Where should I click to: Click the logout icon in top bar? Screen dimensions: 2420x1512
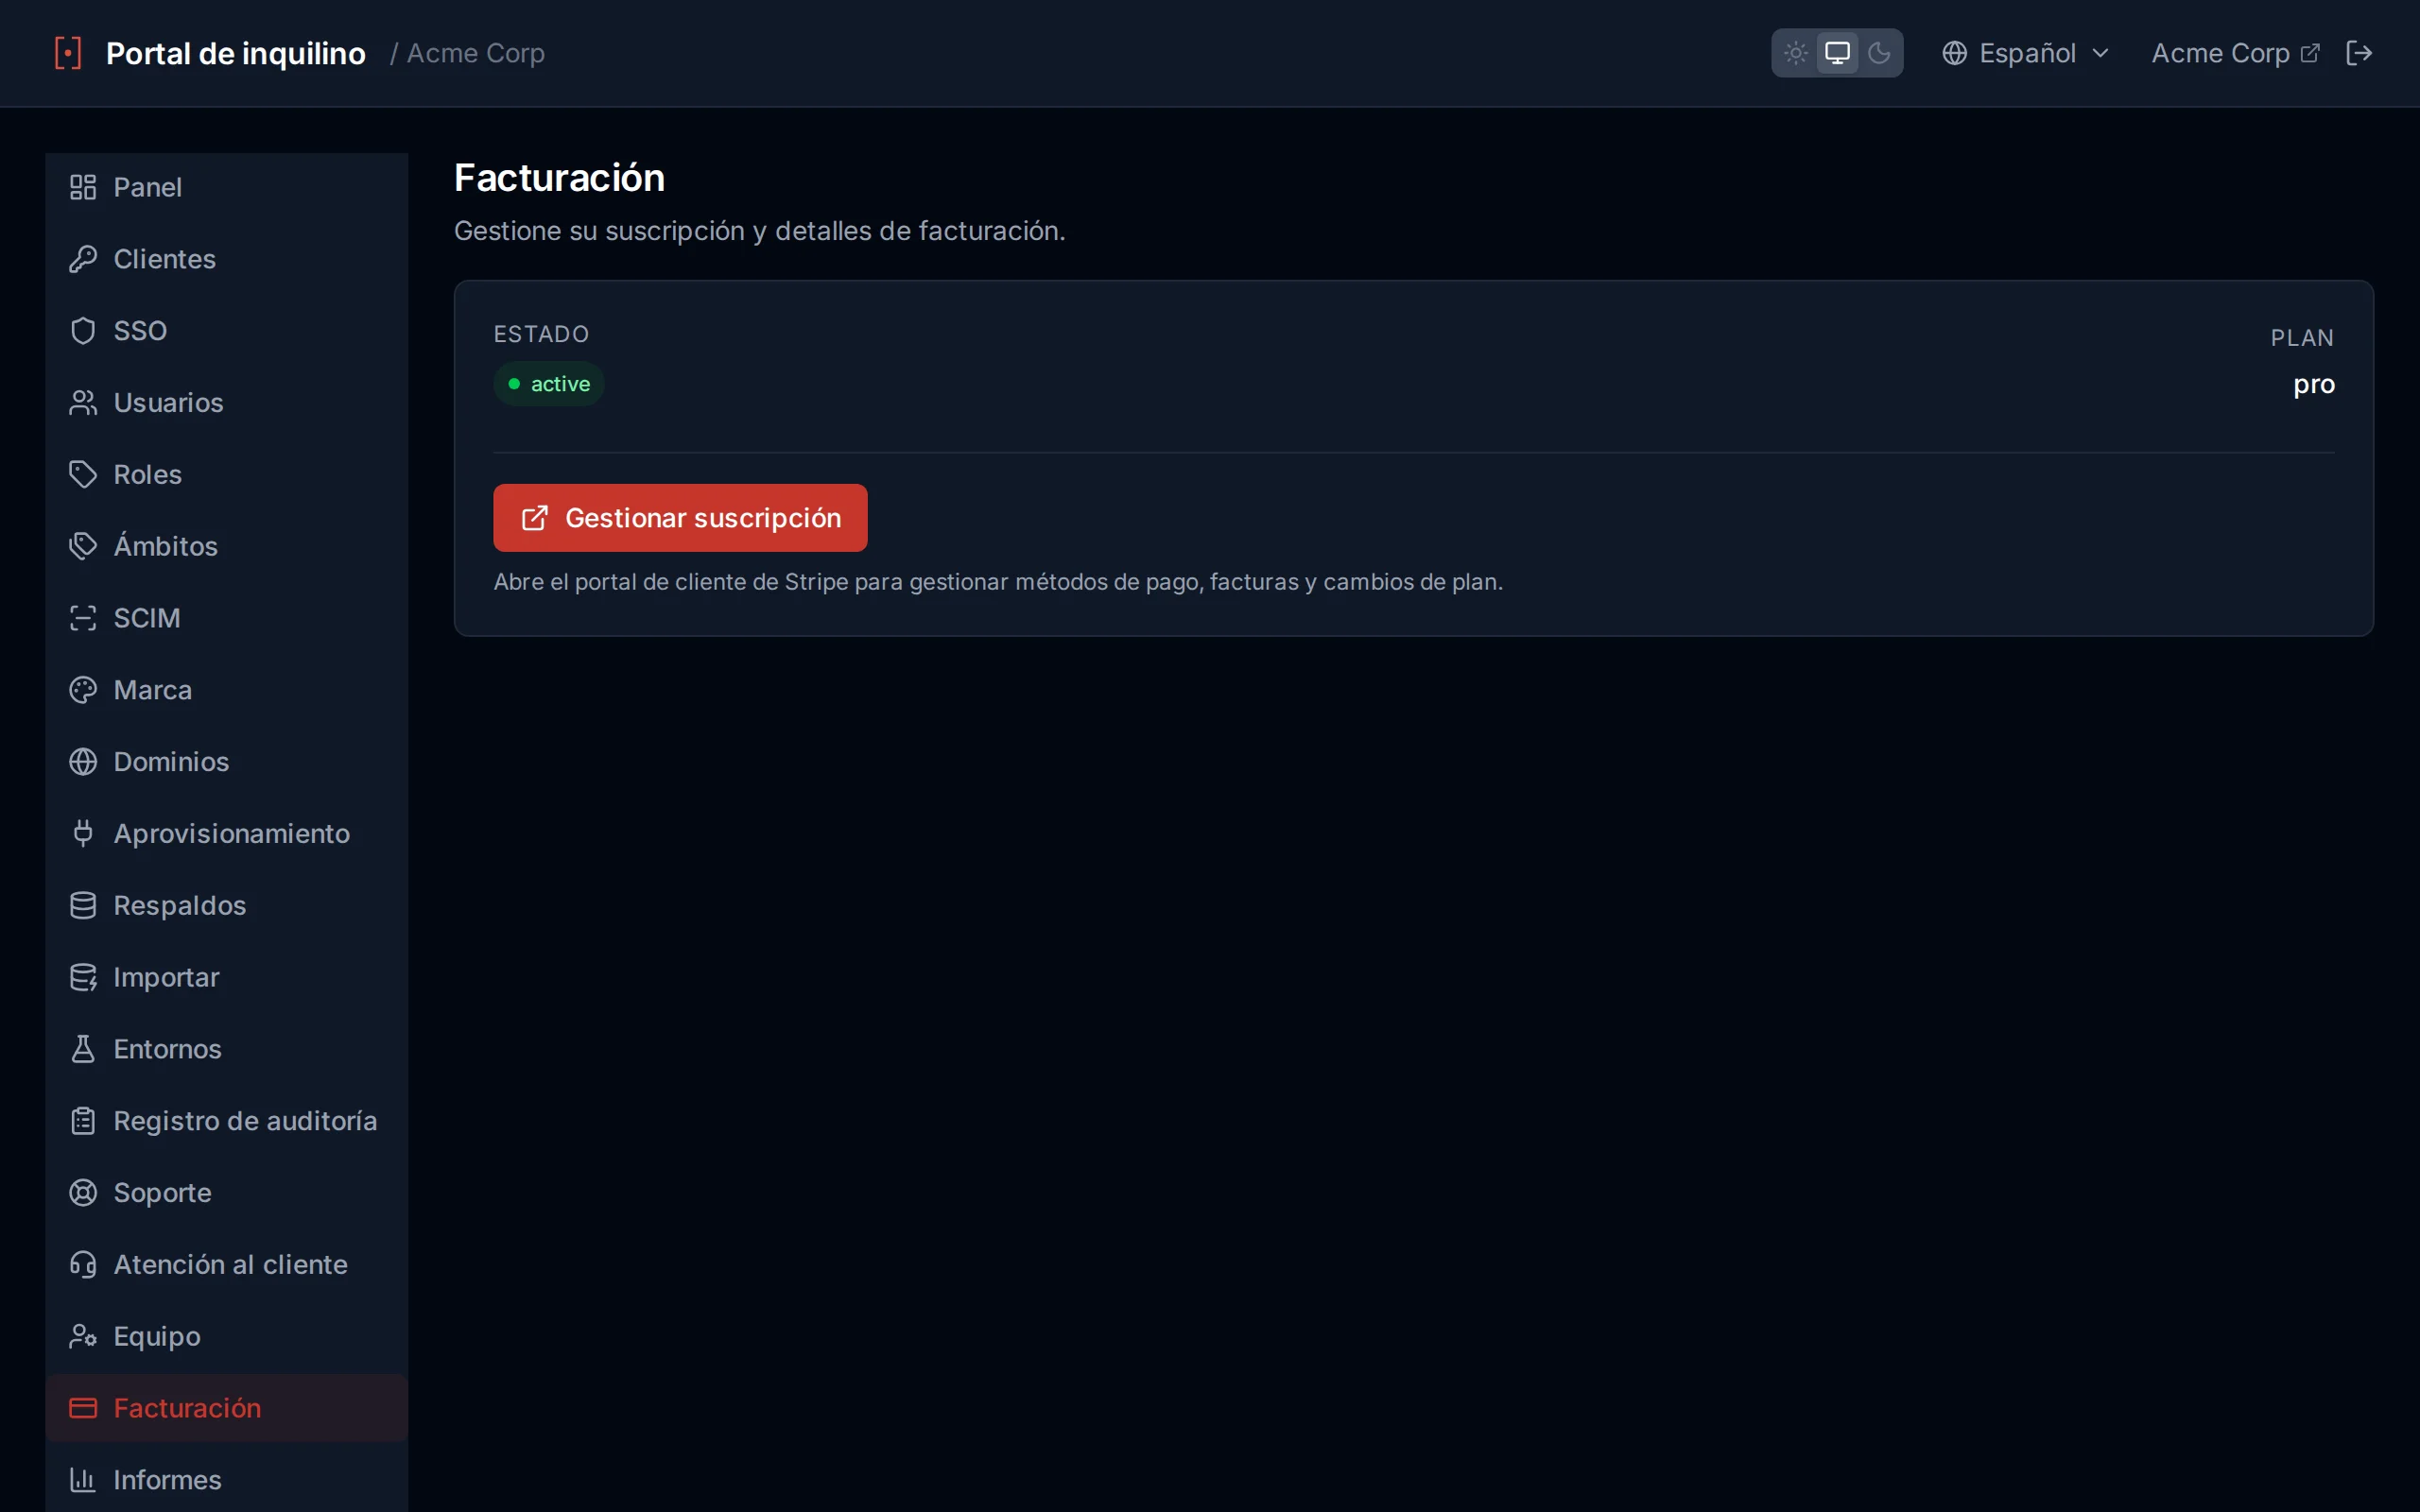coord(2359,53)
